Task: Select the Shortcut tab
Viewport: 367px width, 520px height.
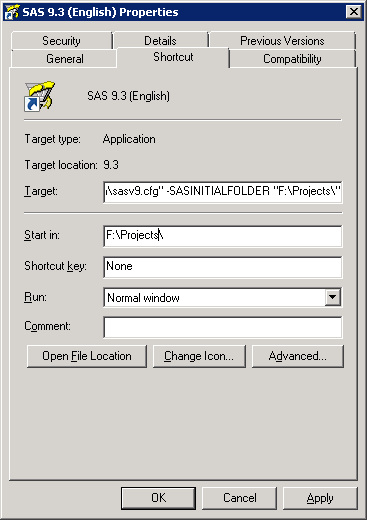Action: (173, 57)
